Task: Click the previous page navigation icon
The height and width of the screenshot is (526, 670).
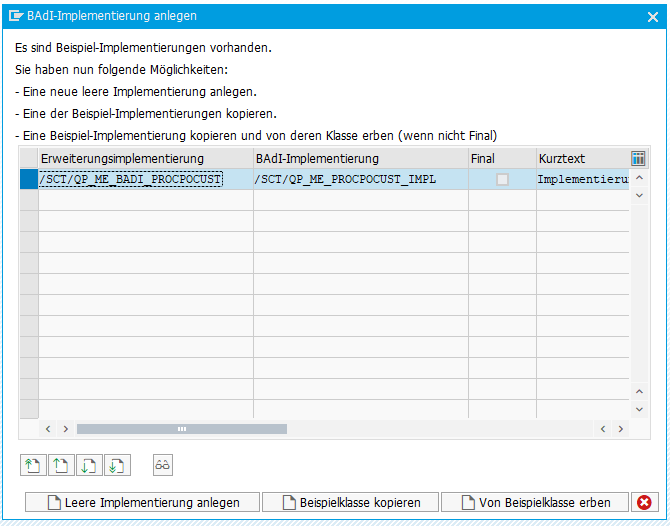Action: (61, 465)
